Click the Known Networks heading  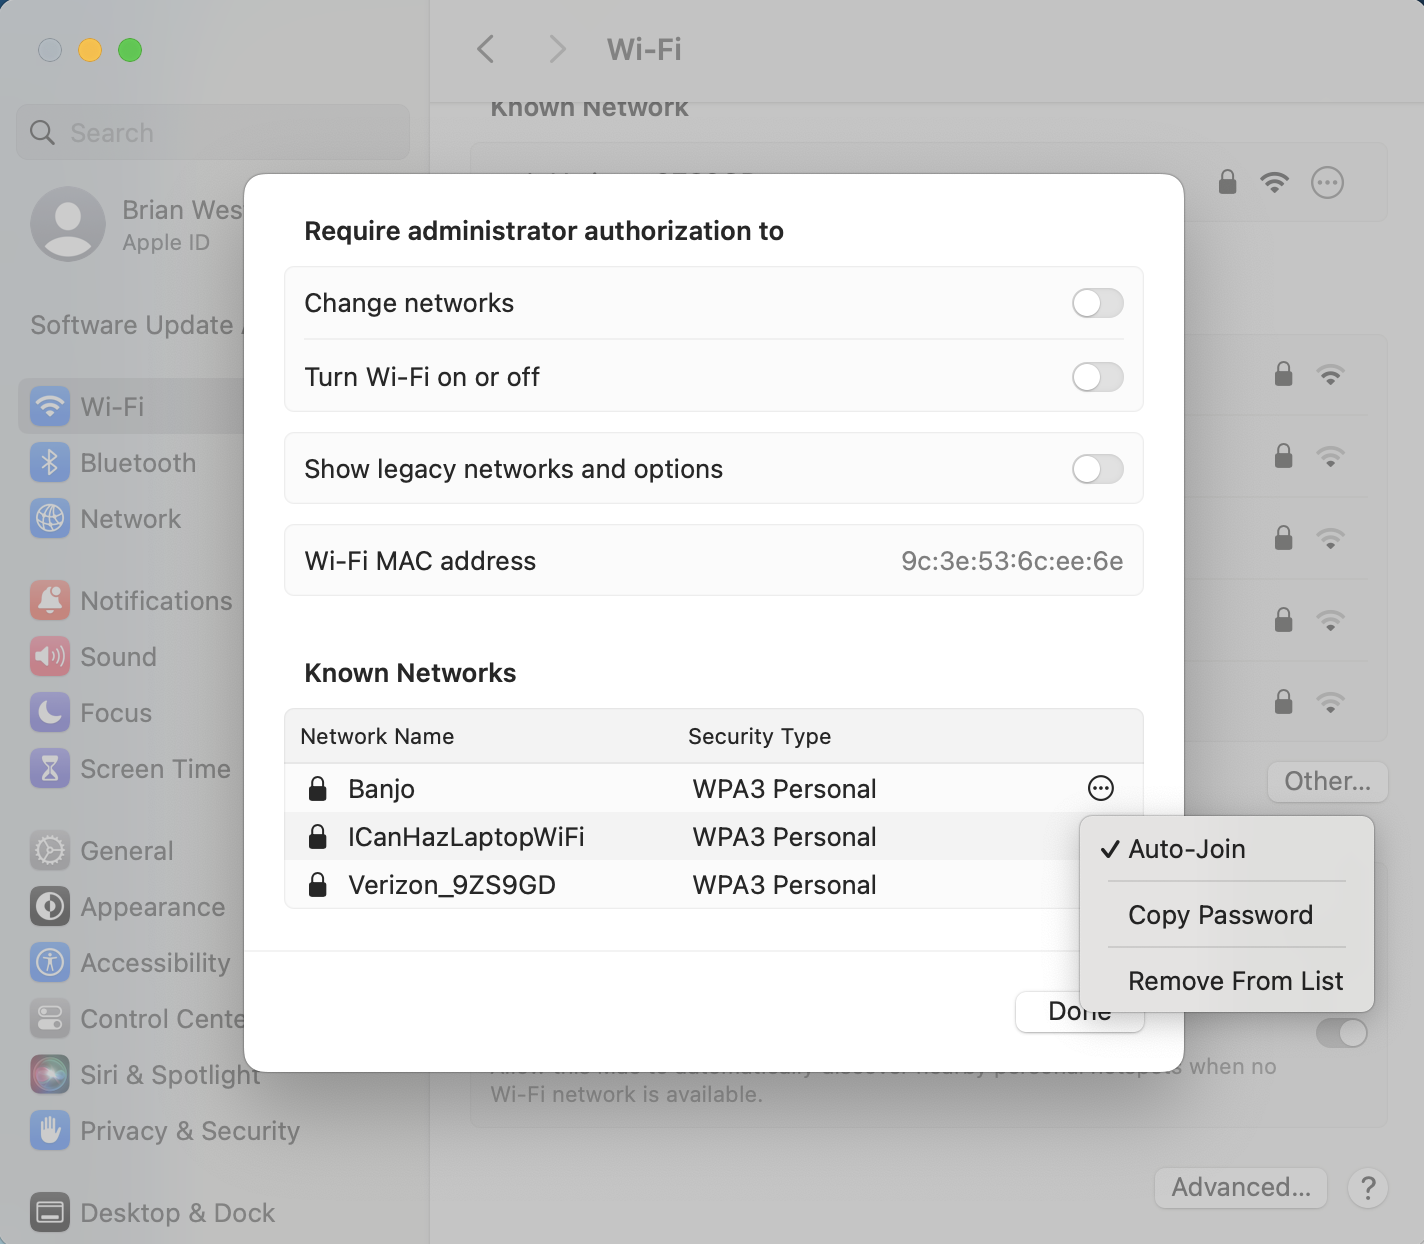click(410, 673)
